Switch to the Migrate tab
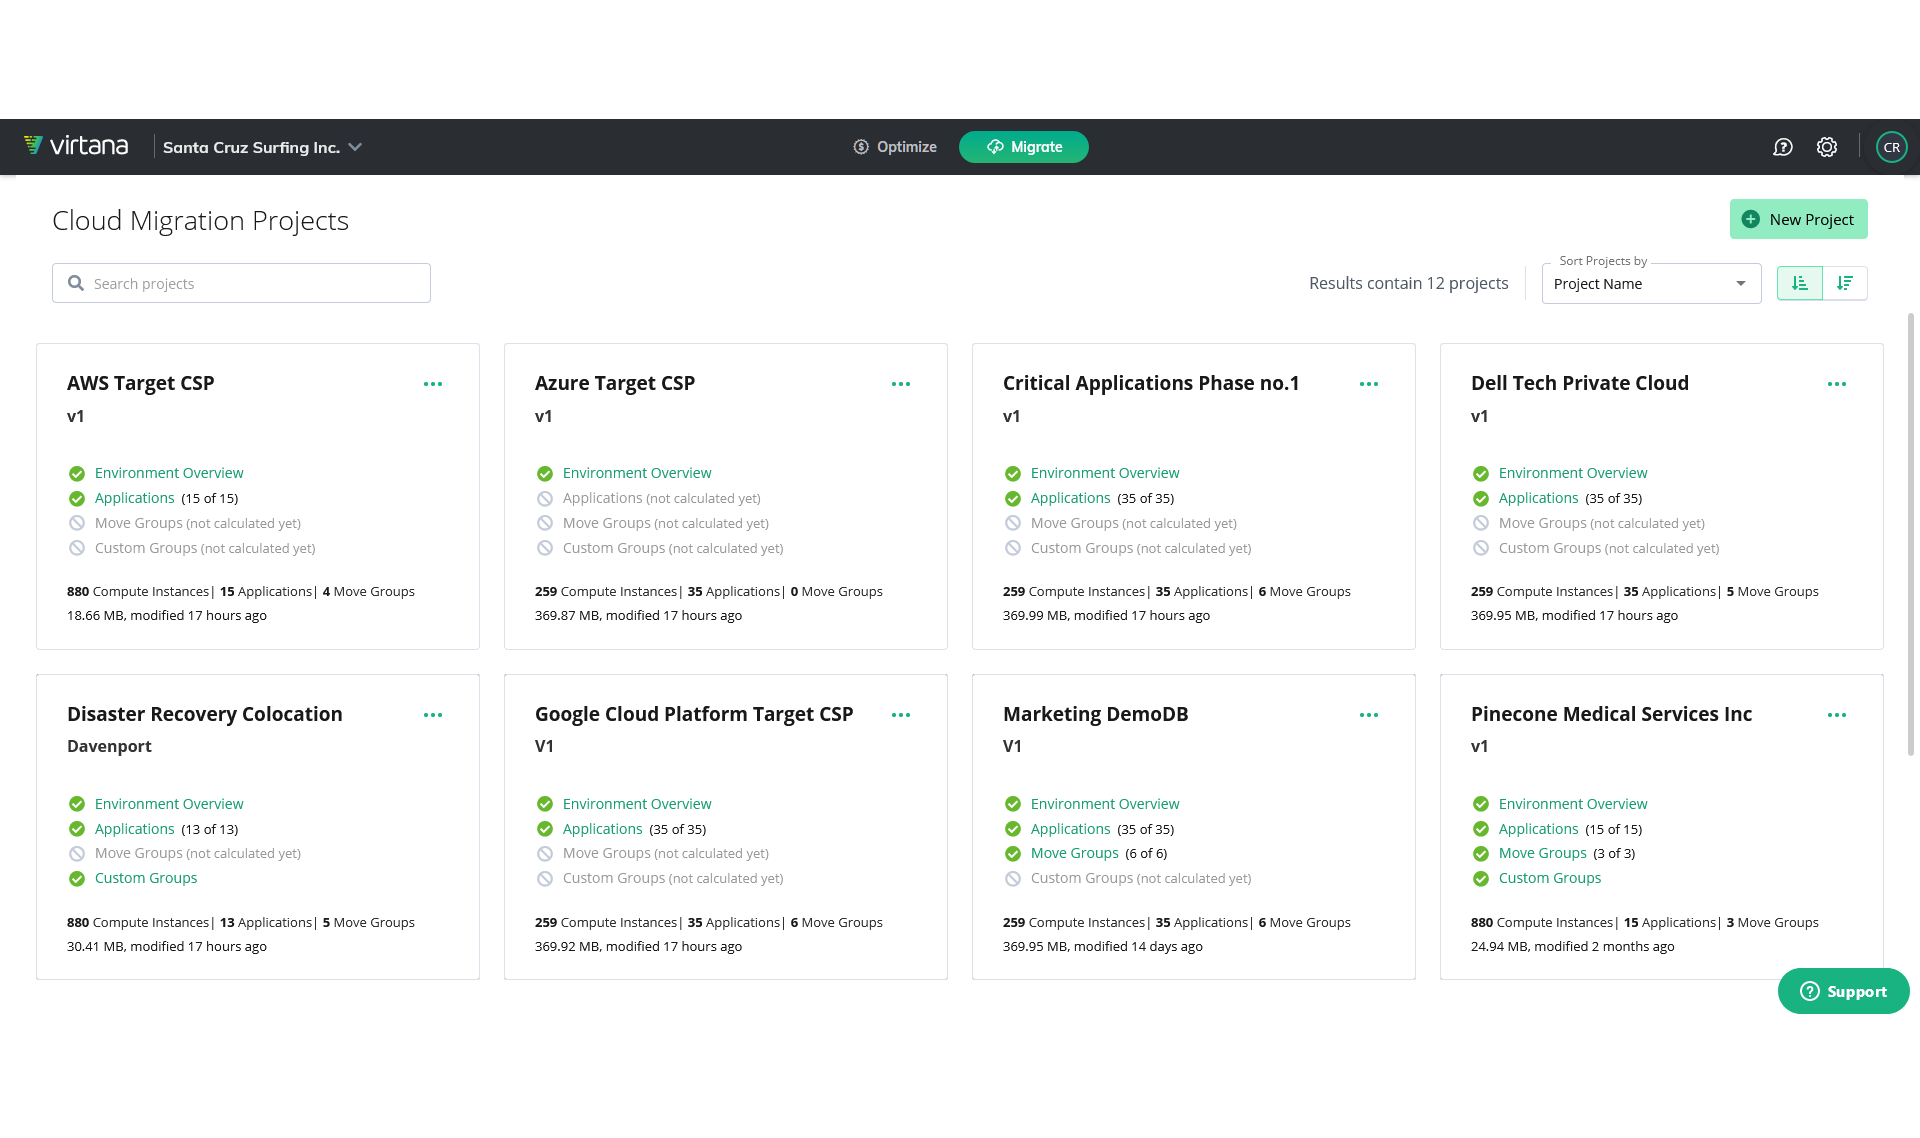This screenshot has width=1920, height=1138. click(1024, 147)
